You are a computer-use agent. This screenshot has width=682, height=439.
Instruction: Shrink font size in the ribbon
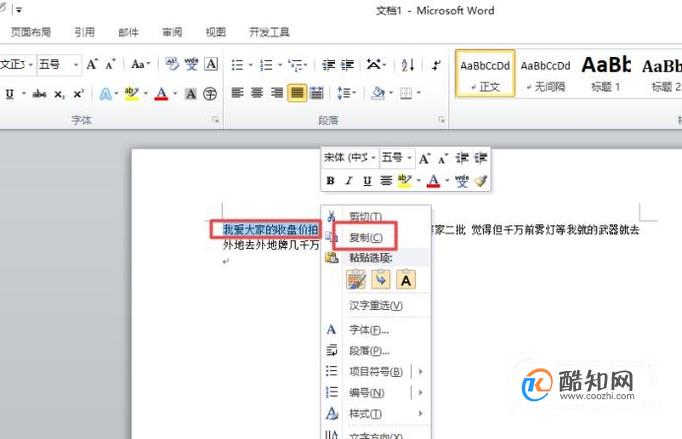click(x=110, y=65)
